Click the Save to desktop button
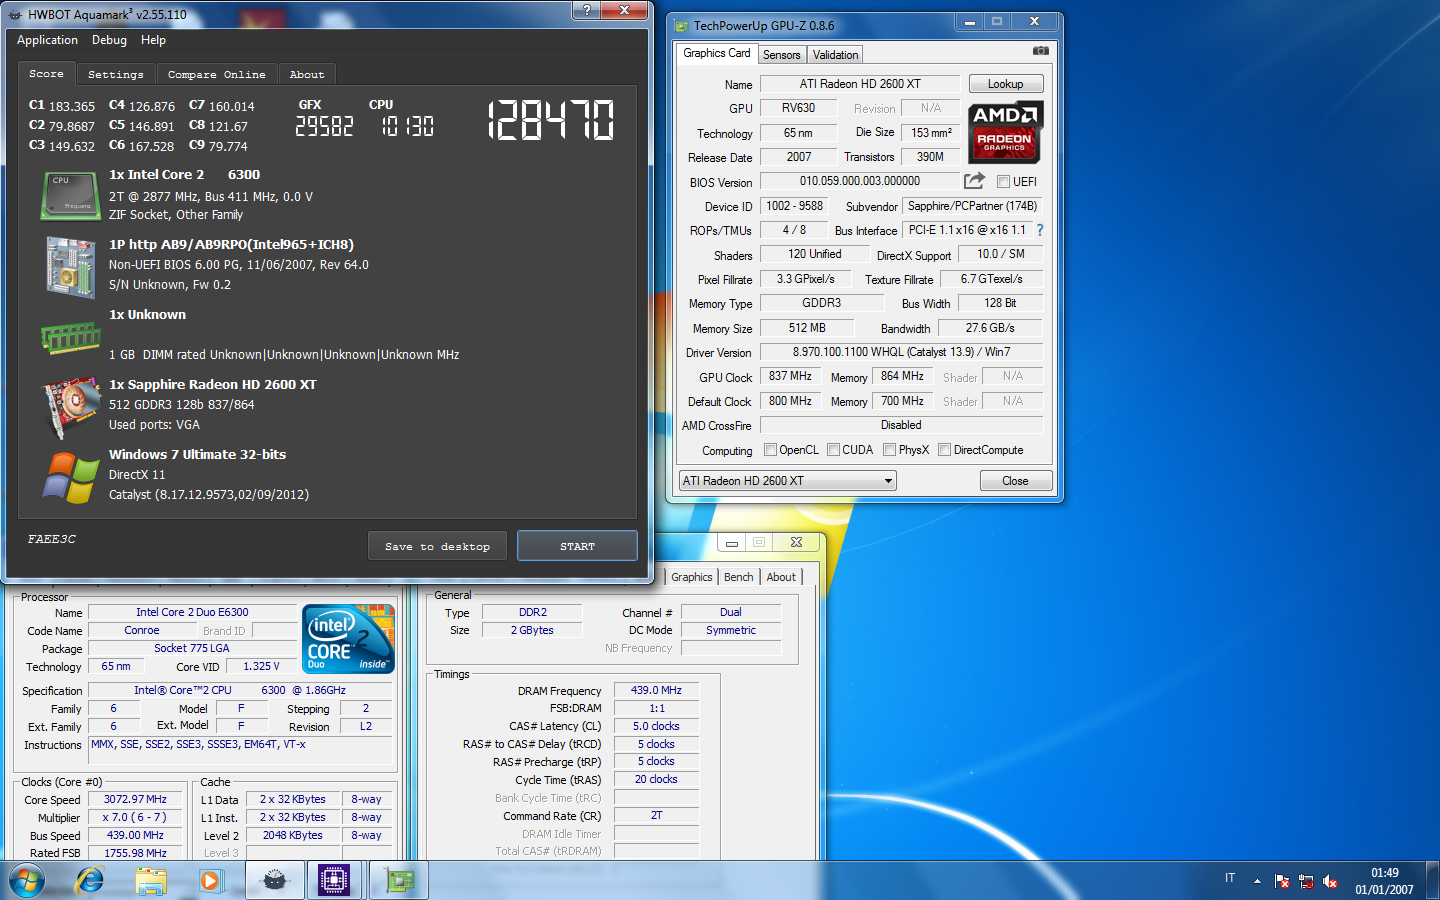Screen dimensions: 1440x900 [x=437, y=546]
